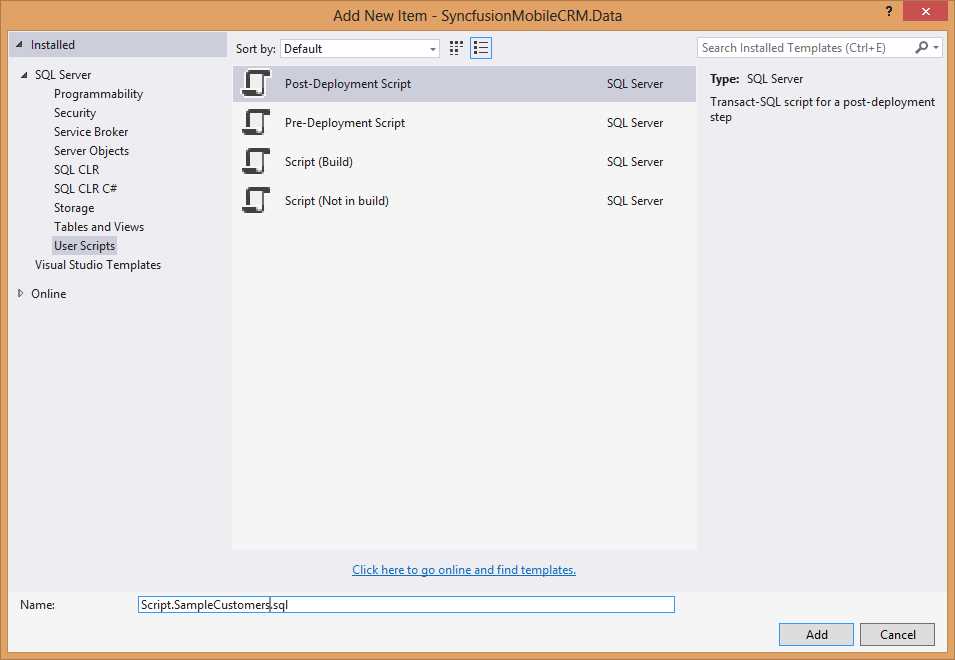Select the SQL CLR C# category
The image size is (955, 660).
[x=85, y=188]
